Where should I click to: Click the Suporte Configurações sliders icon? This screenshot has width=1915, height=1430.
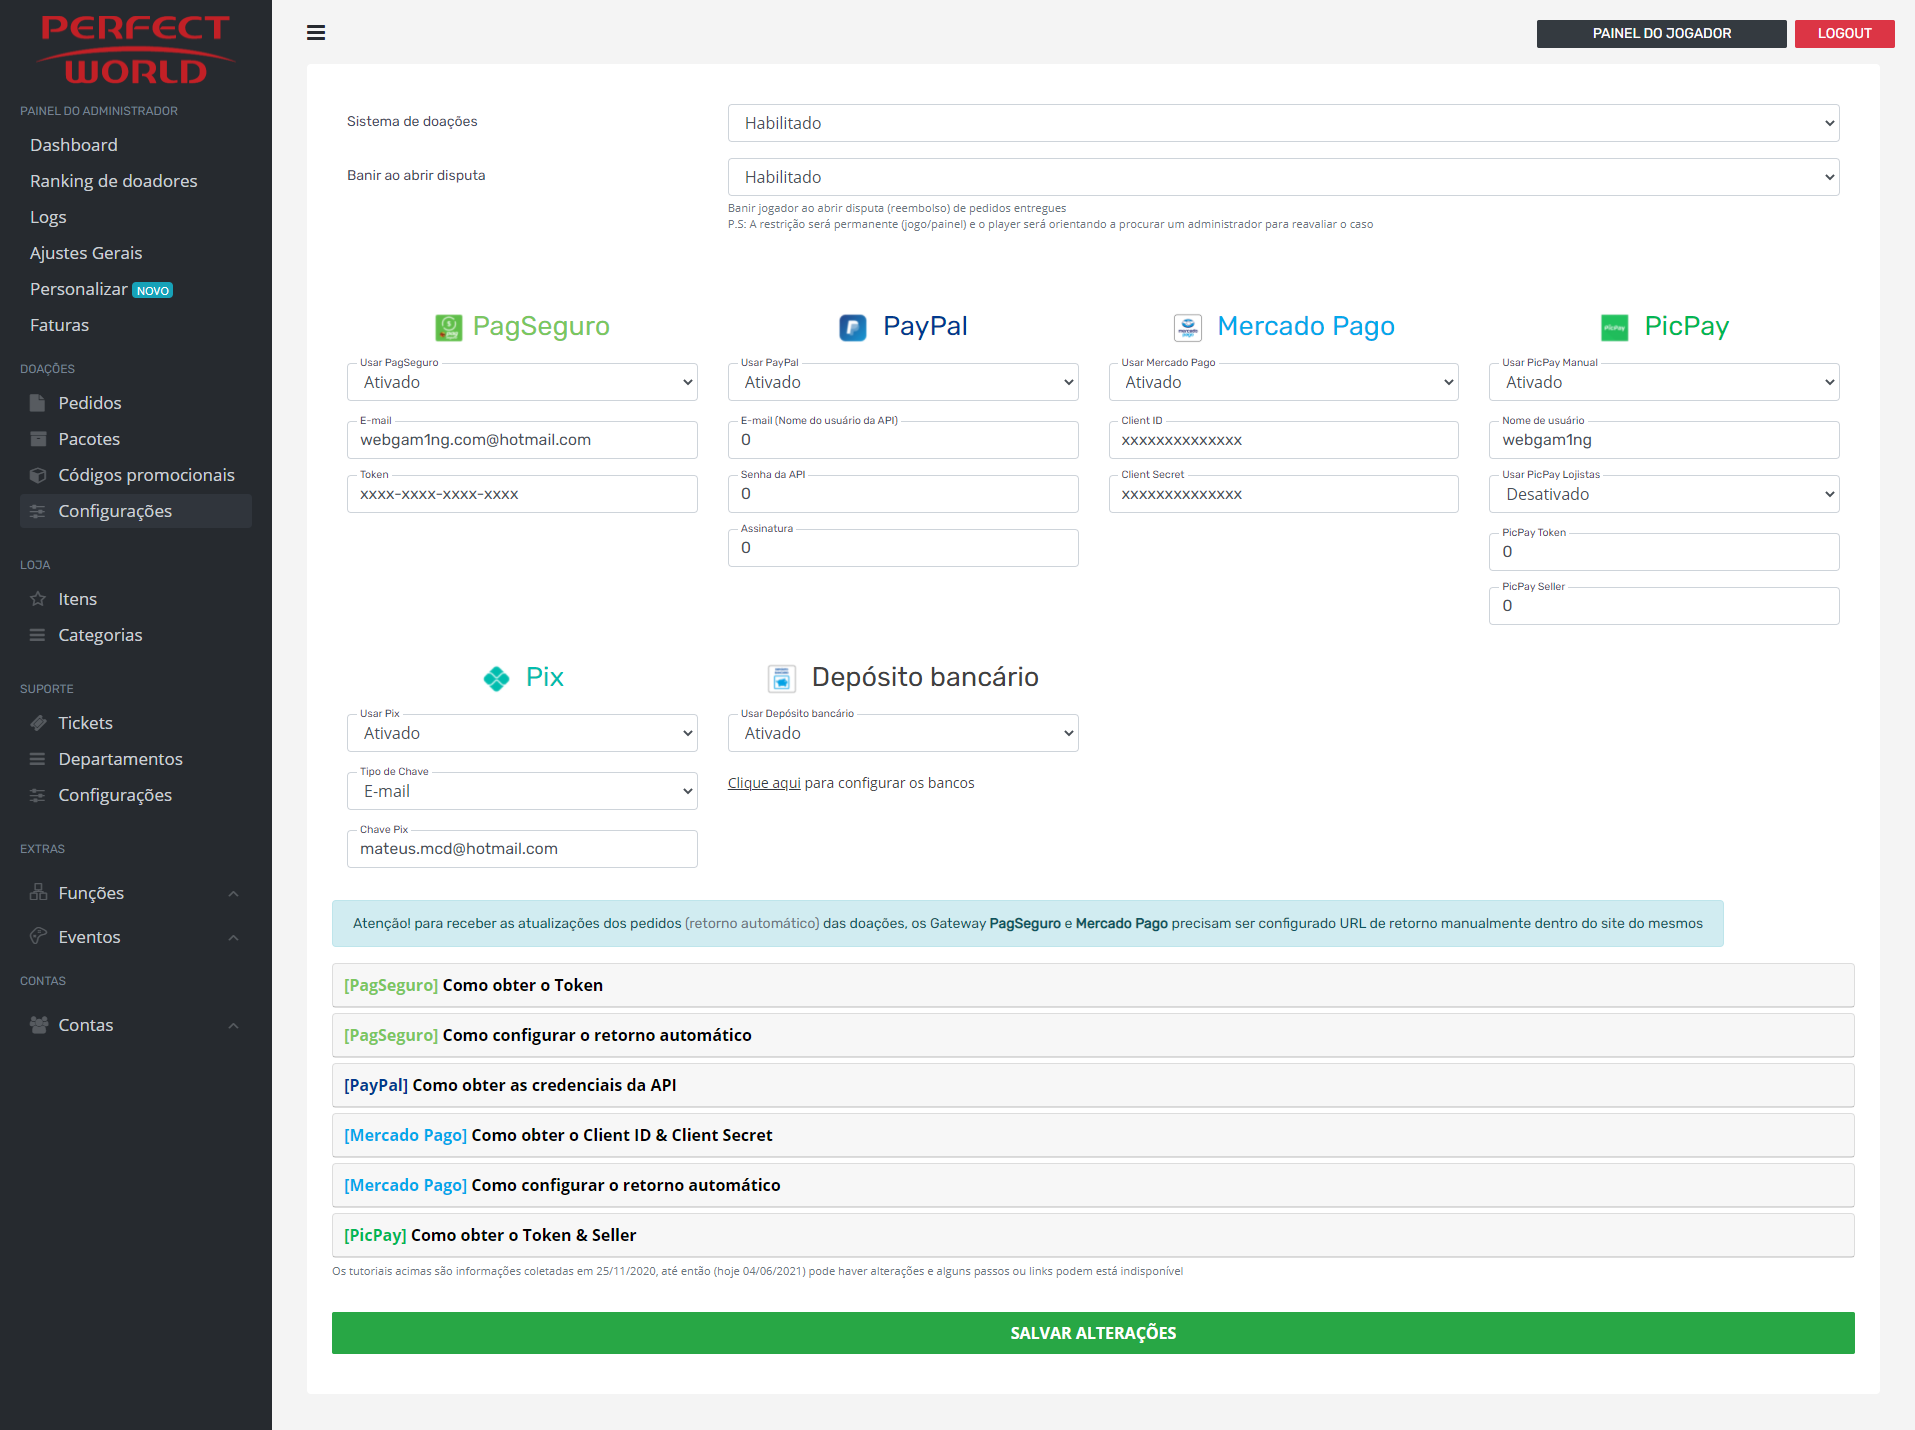coord(38,795)
